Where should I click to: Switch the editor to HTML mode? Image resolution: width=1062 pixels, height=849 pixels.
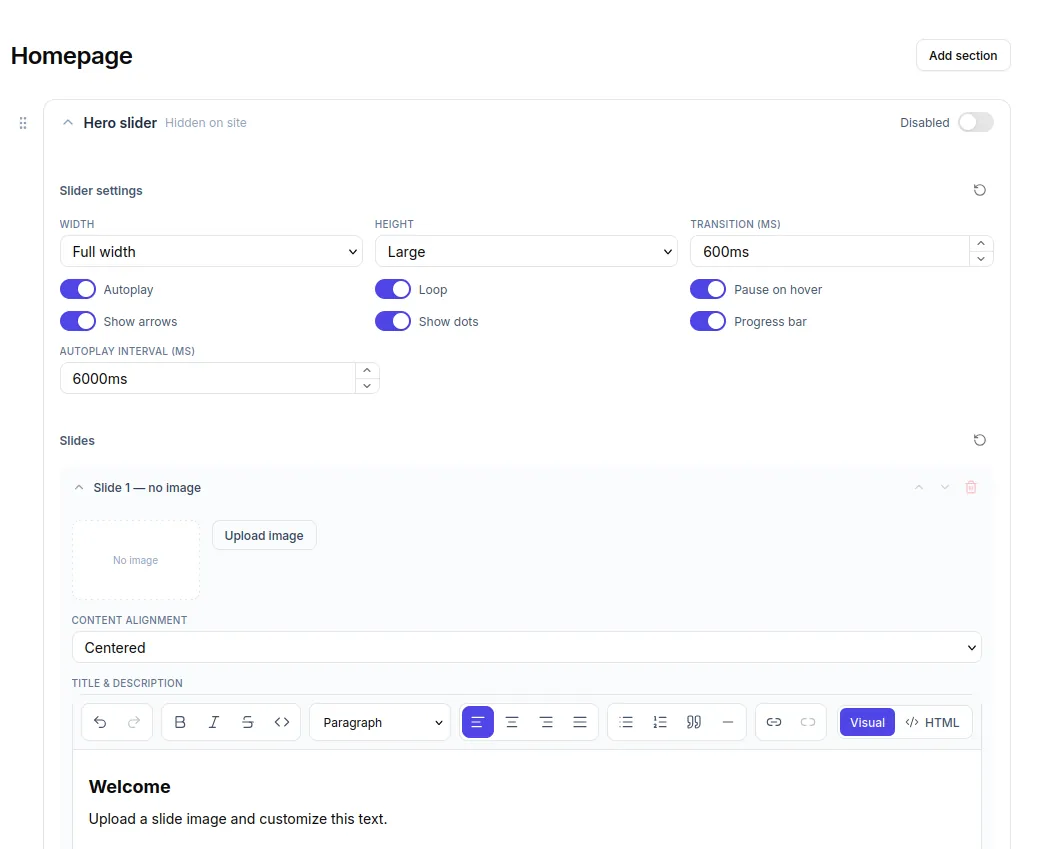[x=933, y=722]
